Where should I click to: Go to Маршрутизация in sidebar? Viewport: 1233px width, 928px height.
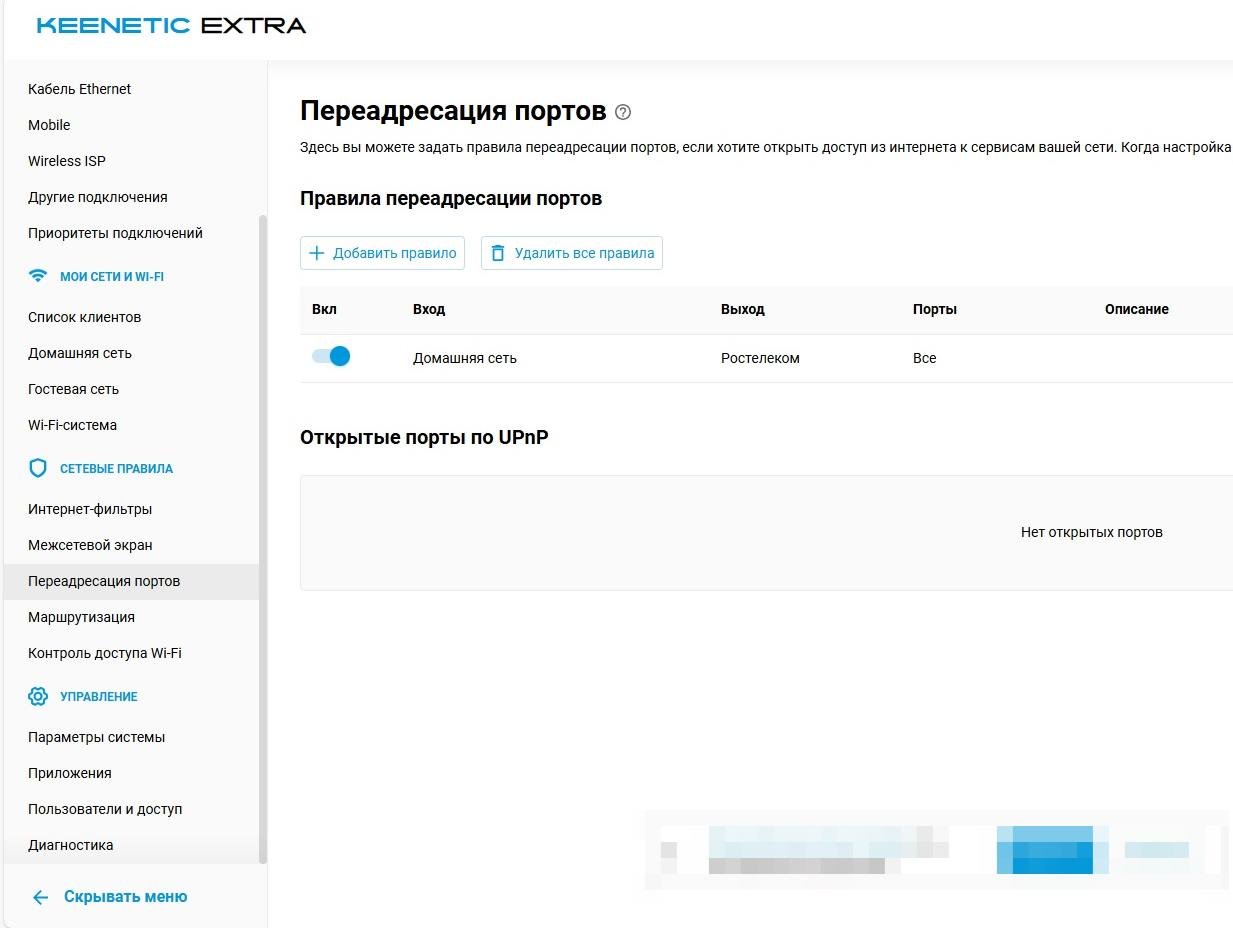(81, 617)
